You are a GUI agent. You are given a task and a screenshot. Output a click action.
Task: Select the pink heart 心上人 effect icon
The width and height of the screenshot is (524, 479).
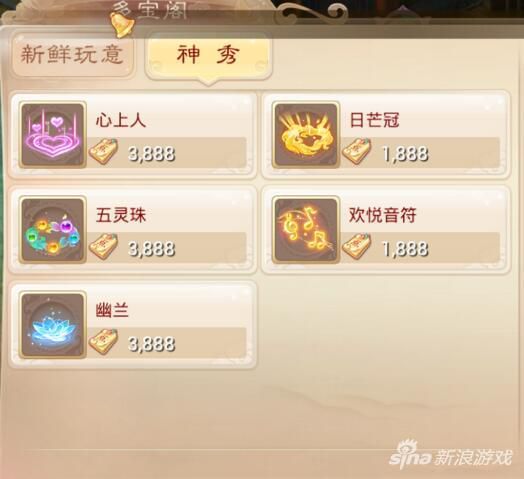pos(52,135)
